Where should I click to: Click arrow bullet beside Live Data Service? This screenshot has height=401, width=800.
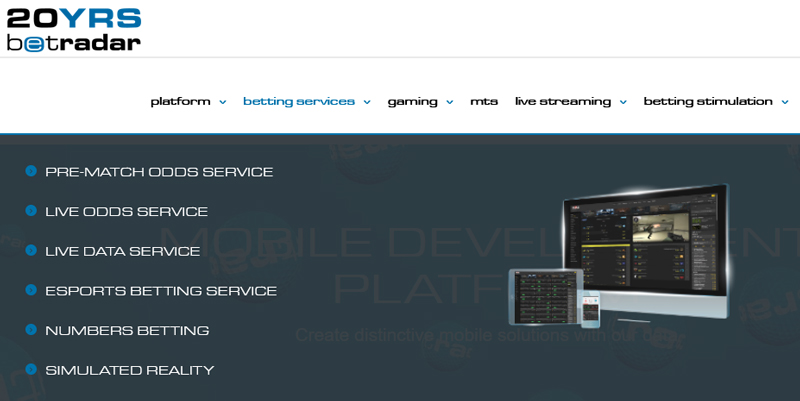(x=31, y=250)
